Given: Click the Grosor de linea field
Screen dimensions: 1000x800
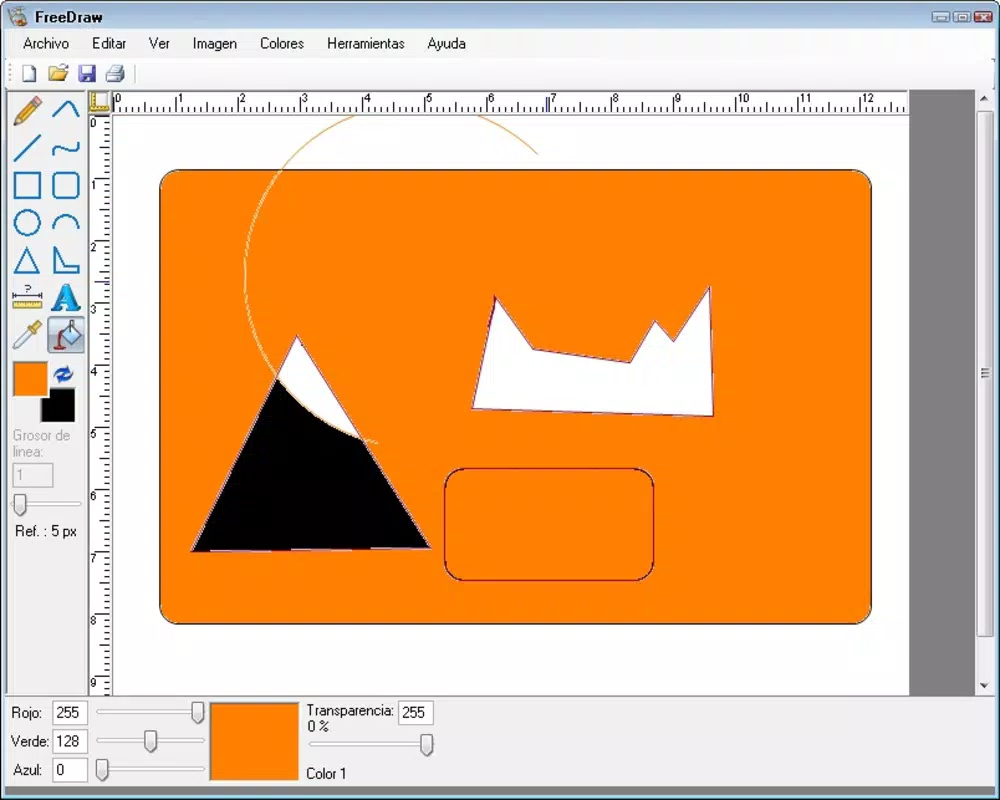Looking at the screenshot, I should click(x=33, y=475).
